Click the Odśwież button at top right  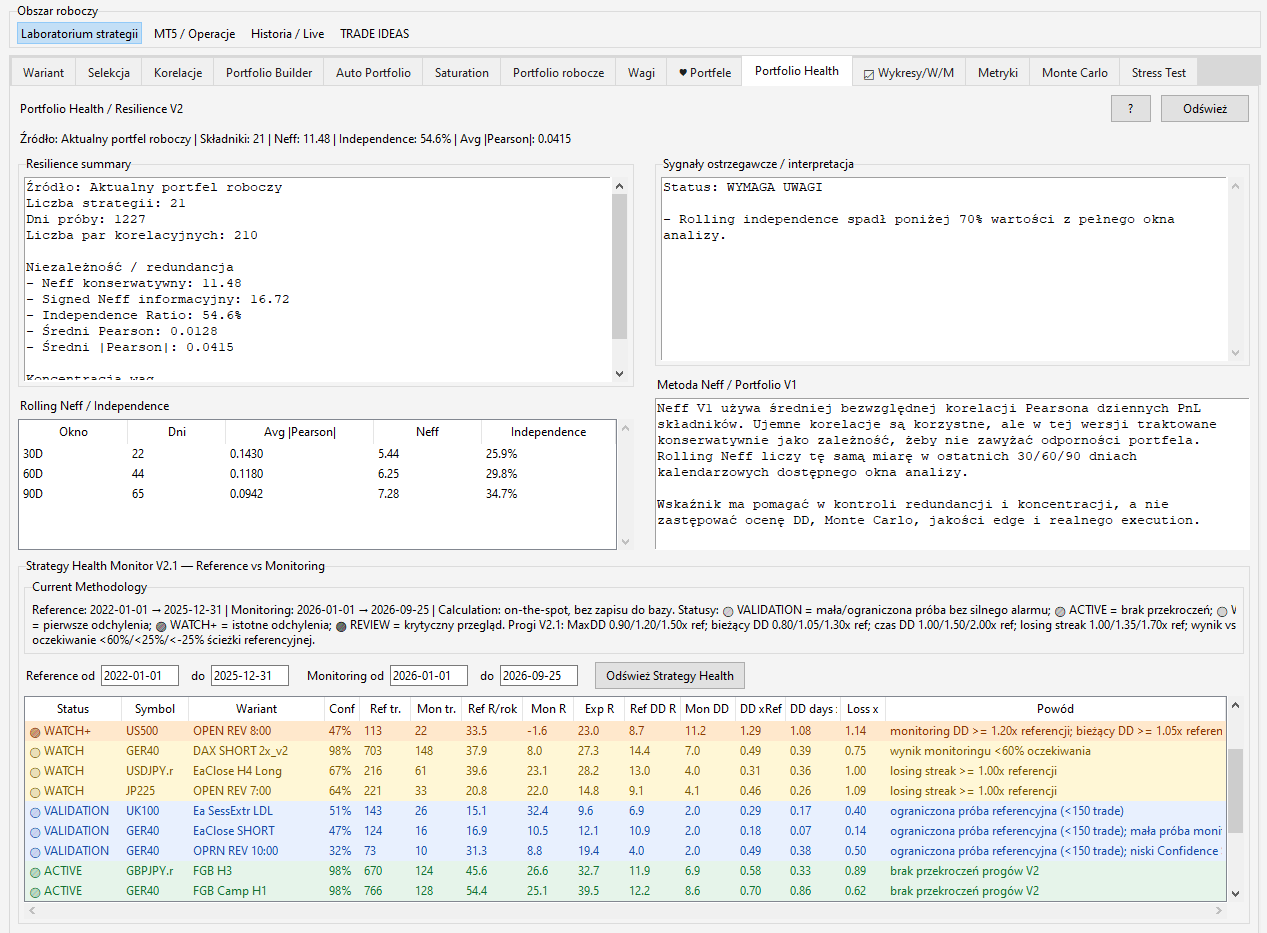[1205, 109]
